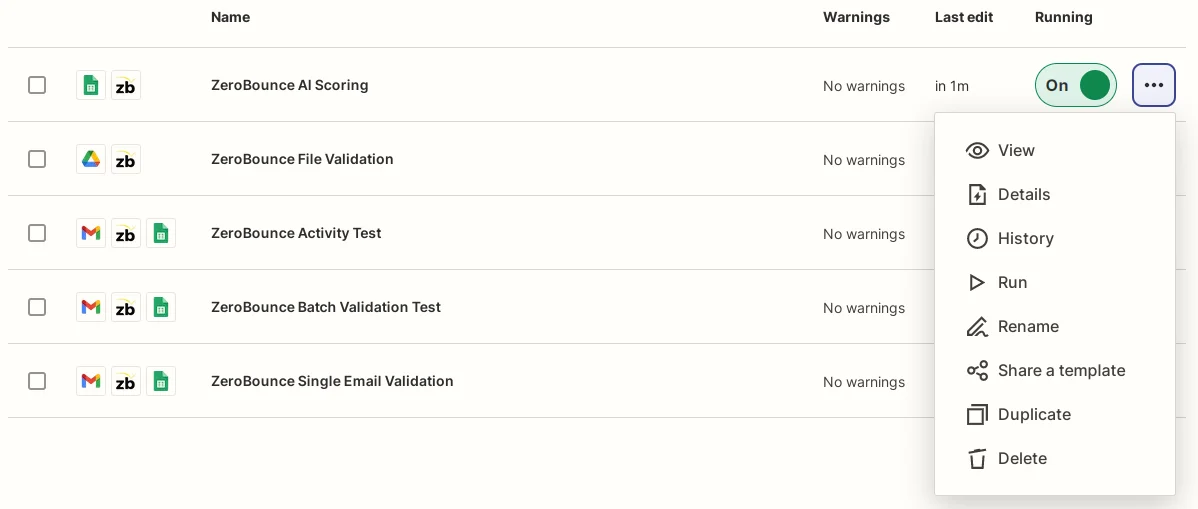Click the ZeroBounce icon on Batch Validation Test row
Image resolution: width=1198 pixels, height=509 pixels.
(x=126, y=308)
